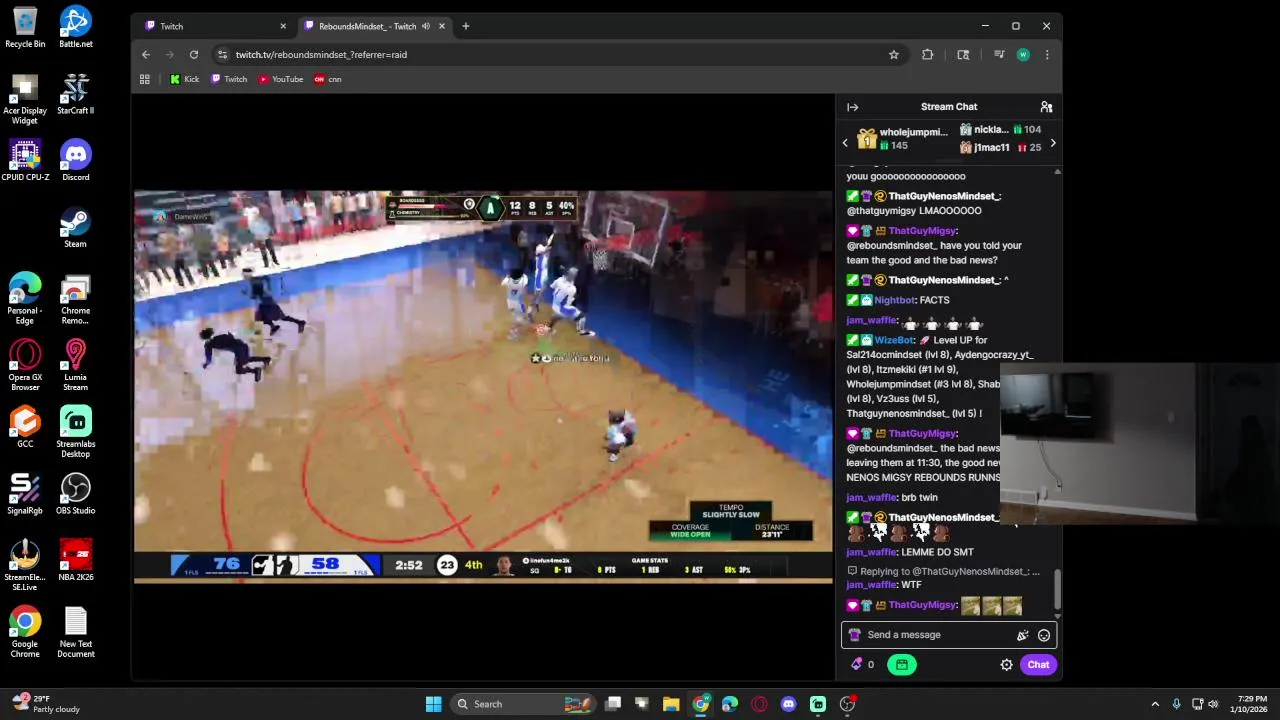
Task: Open File Explorer from taskbar
Action: tap(671, 704)
